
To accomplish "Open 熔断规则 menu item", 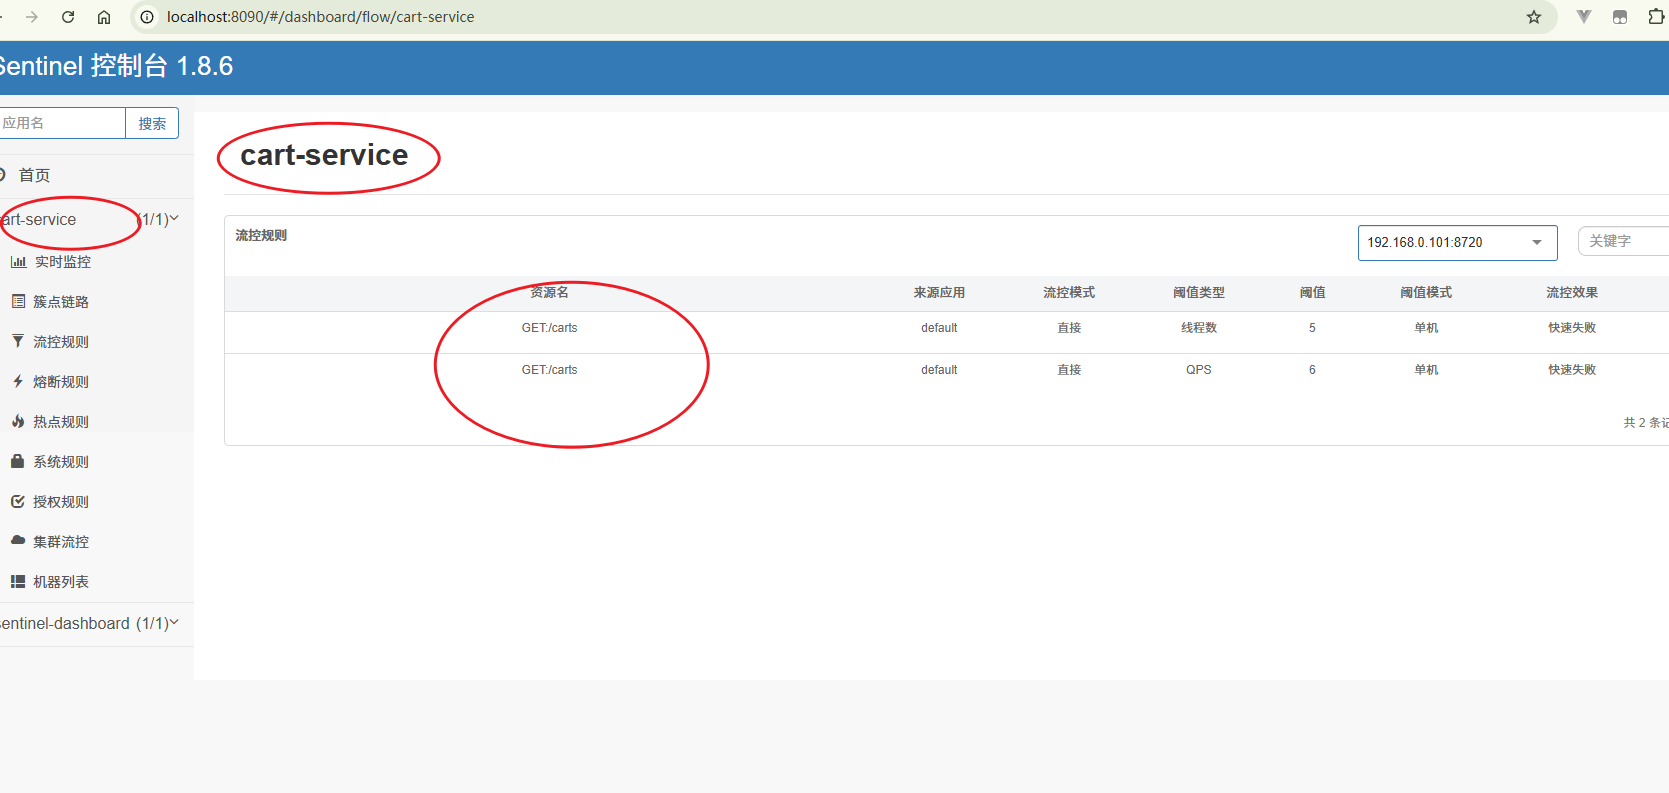I will pyautogui.click(x=61, y=382).
